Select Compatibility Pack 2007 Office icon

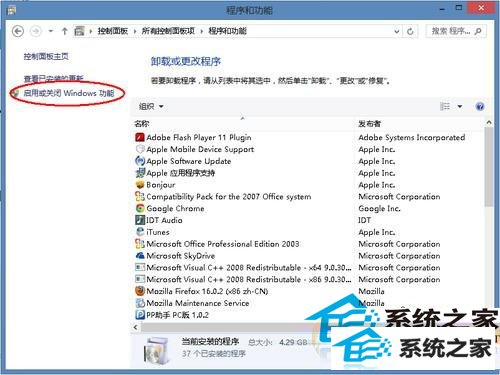tap(140, 197)
